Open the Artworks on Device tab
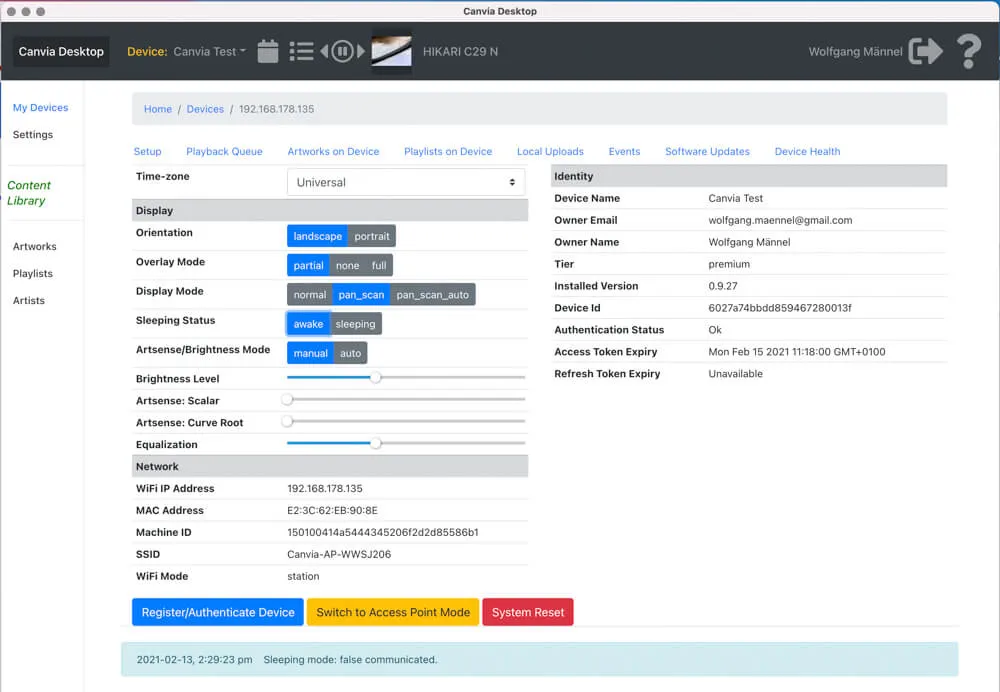The image size is (1000, 692). [x=334, y=152]
